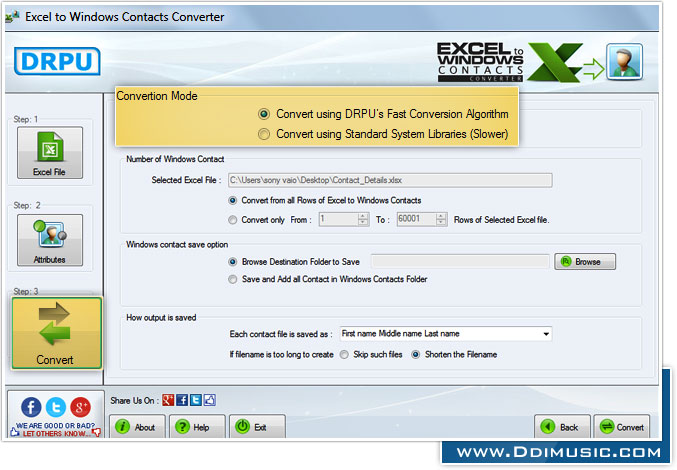Open the About button
677x470 pixels.
pos(137,426)
